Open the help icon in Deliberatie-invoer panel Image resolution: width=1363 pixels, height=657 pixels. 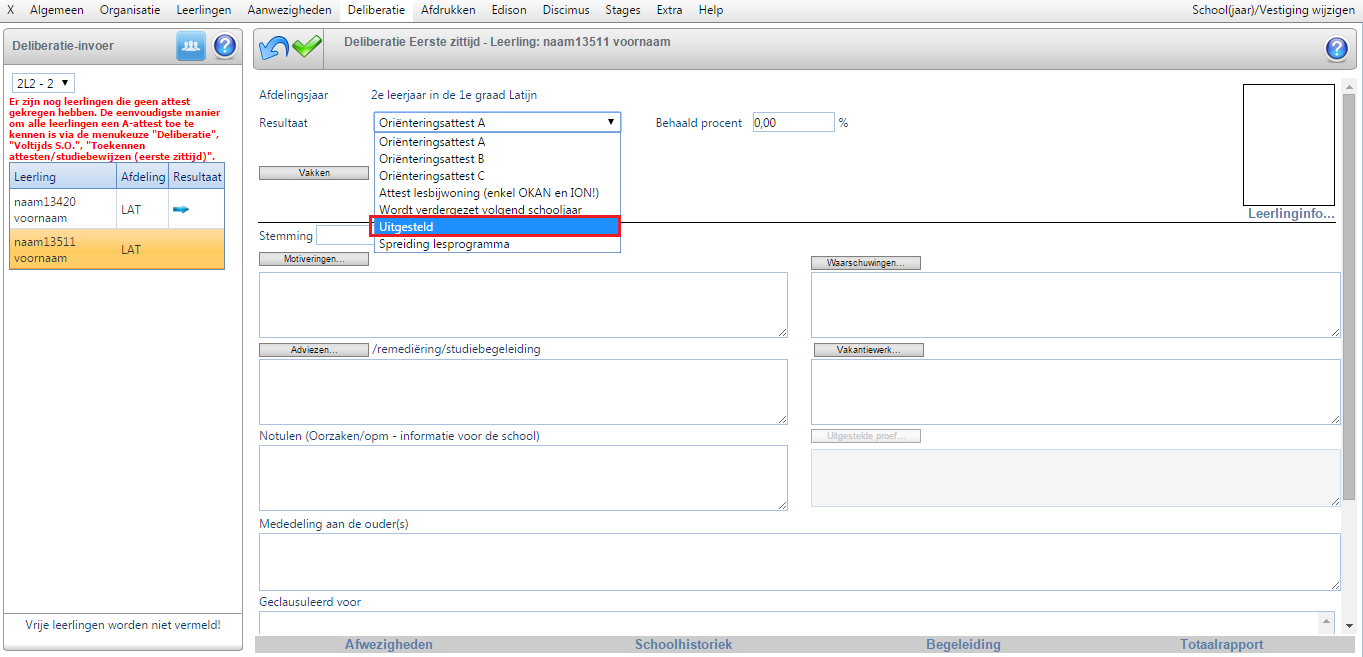pyautogui.click(x=225, y=46)
